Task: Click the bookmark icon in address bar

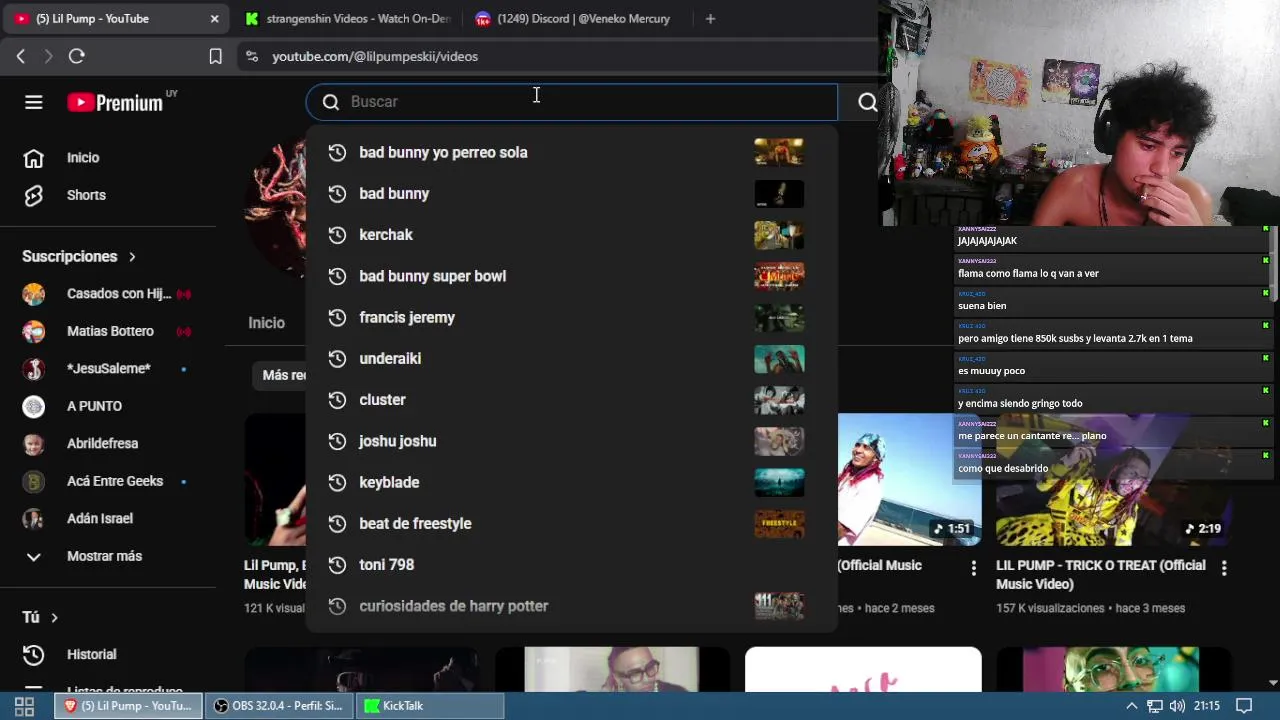Action: [215, 57]
